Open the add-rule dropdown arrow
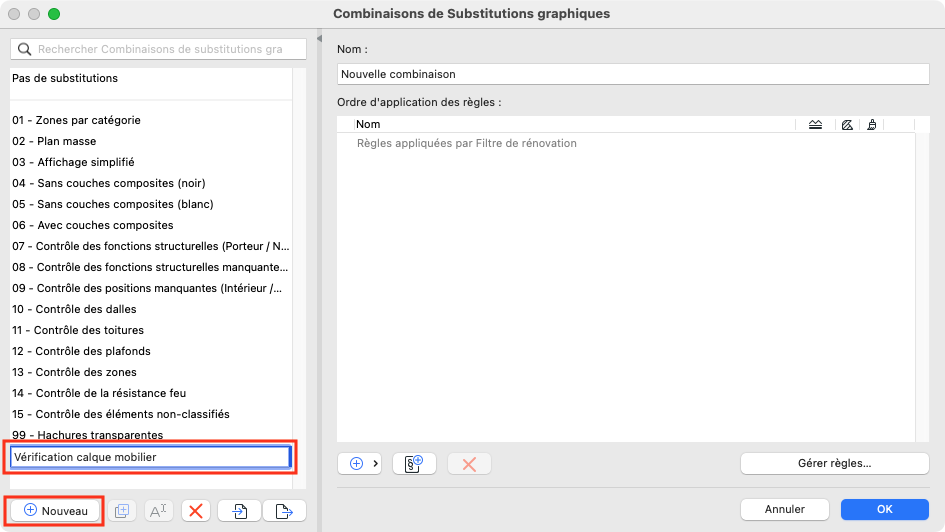 375,463
